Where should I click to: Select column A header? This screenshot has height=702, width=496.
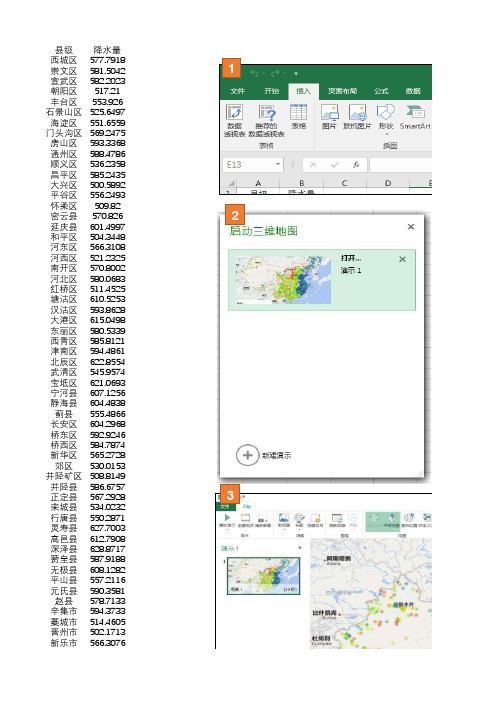click(258, 183)
